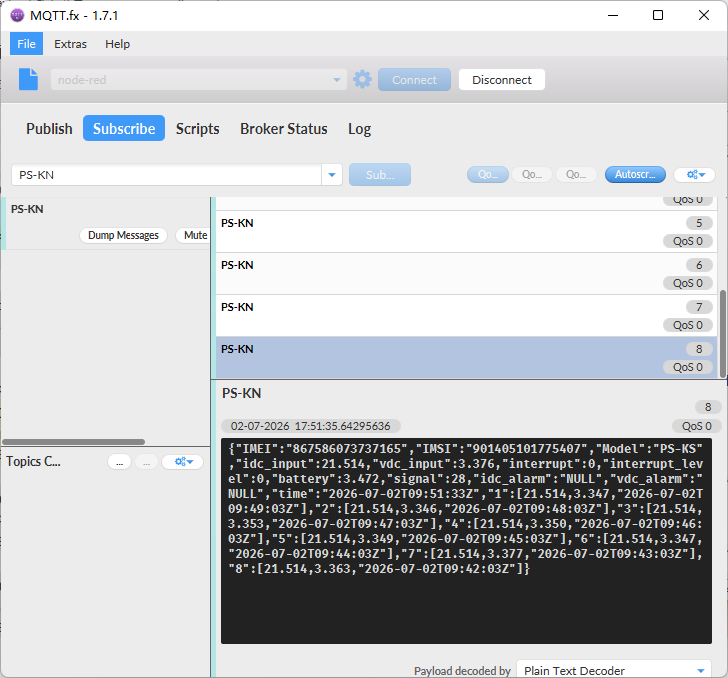Open the Extras menu

71,44
